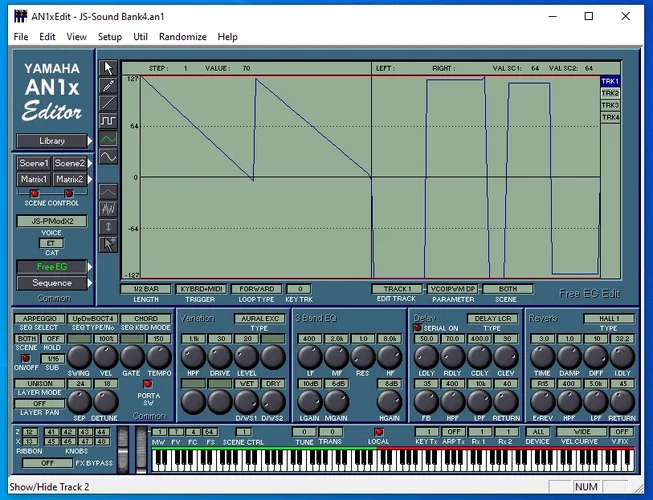
Task: Open the Setup menu
Action: (x=110, y=37)
